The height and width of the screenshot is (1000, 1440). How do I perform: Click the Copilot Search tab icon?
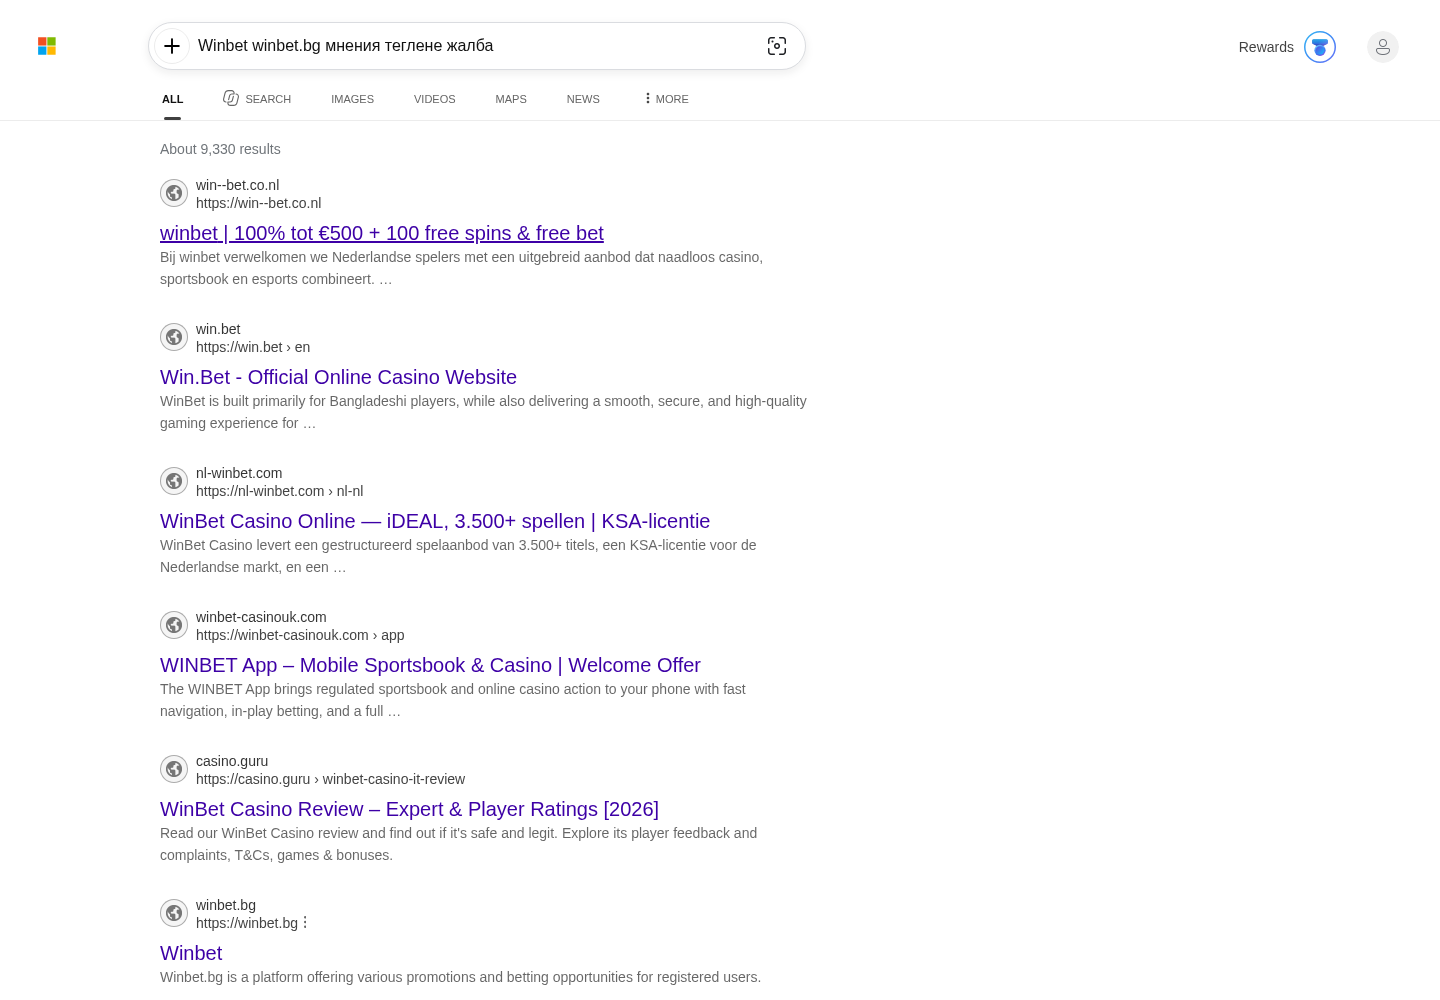tap(231, 98)
